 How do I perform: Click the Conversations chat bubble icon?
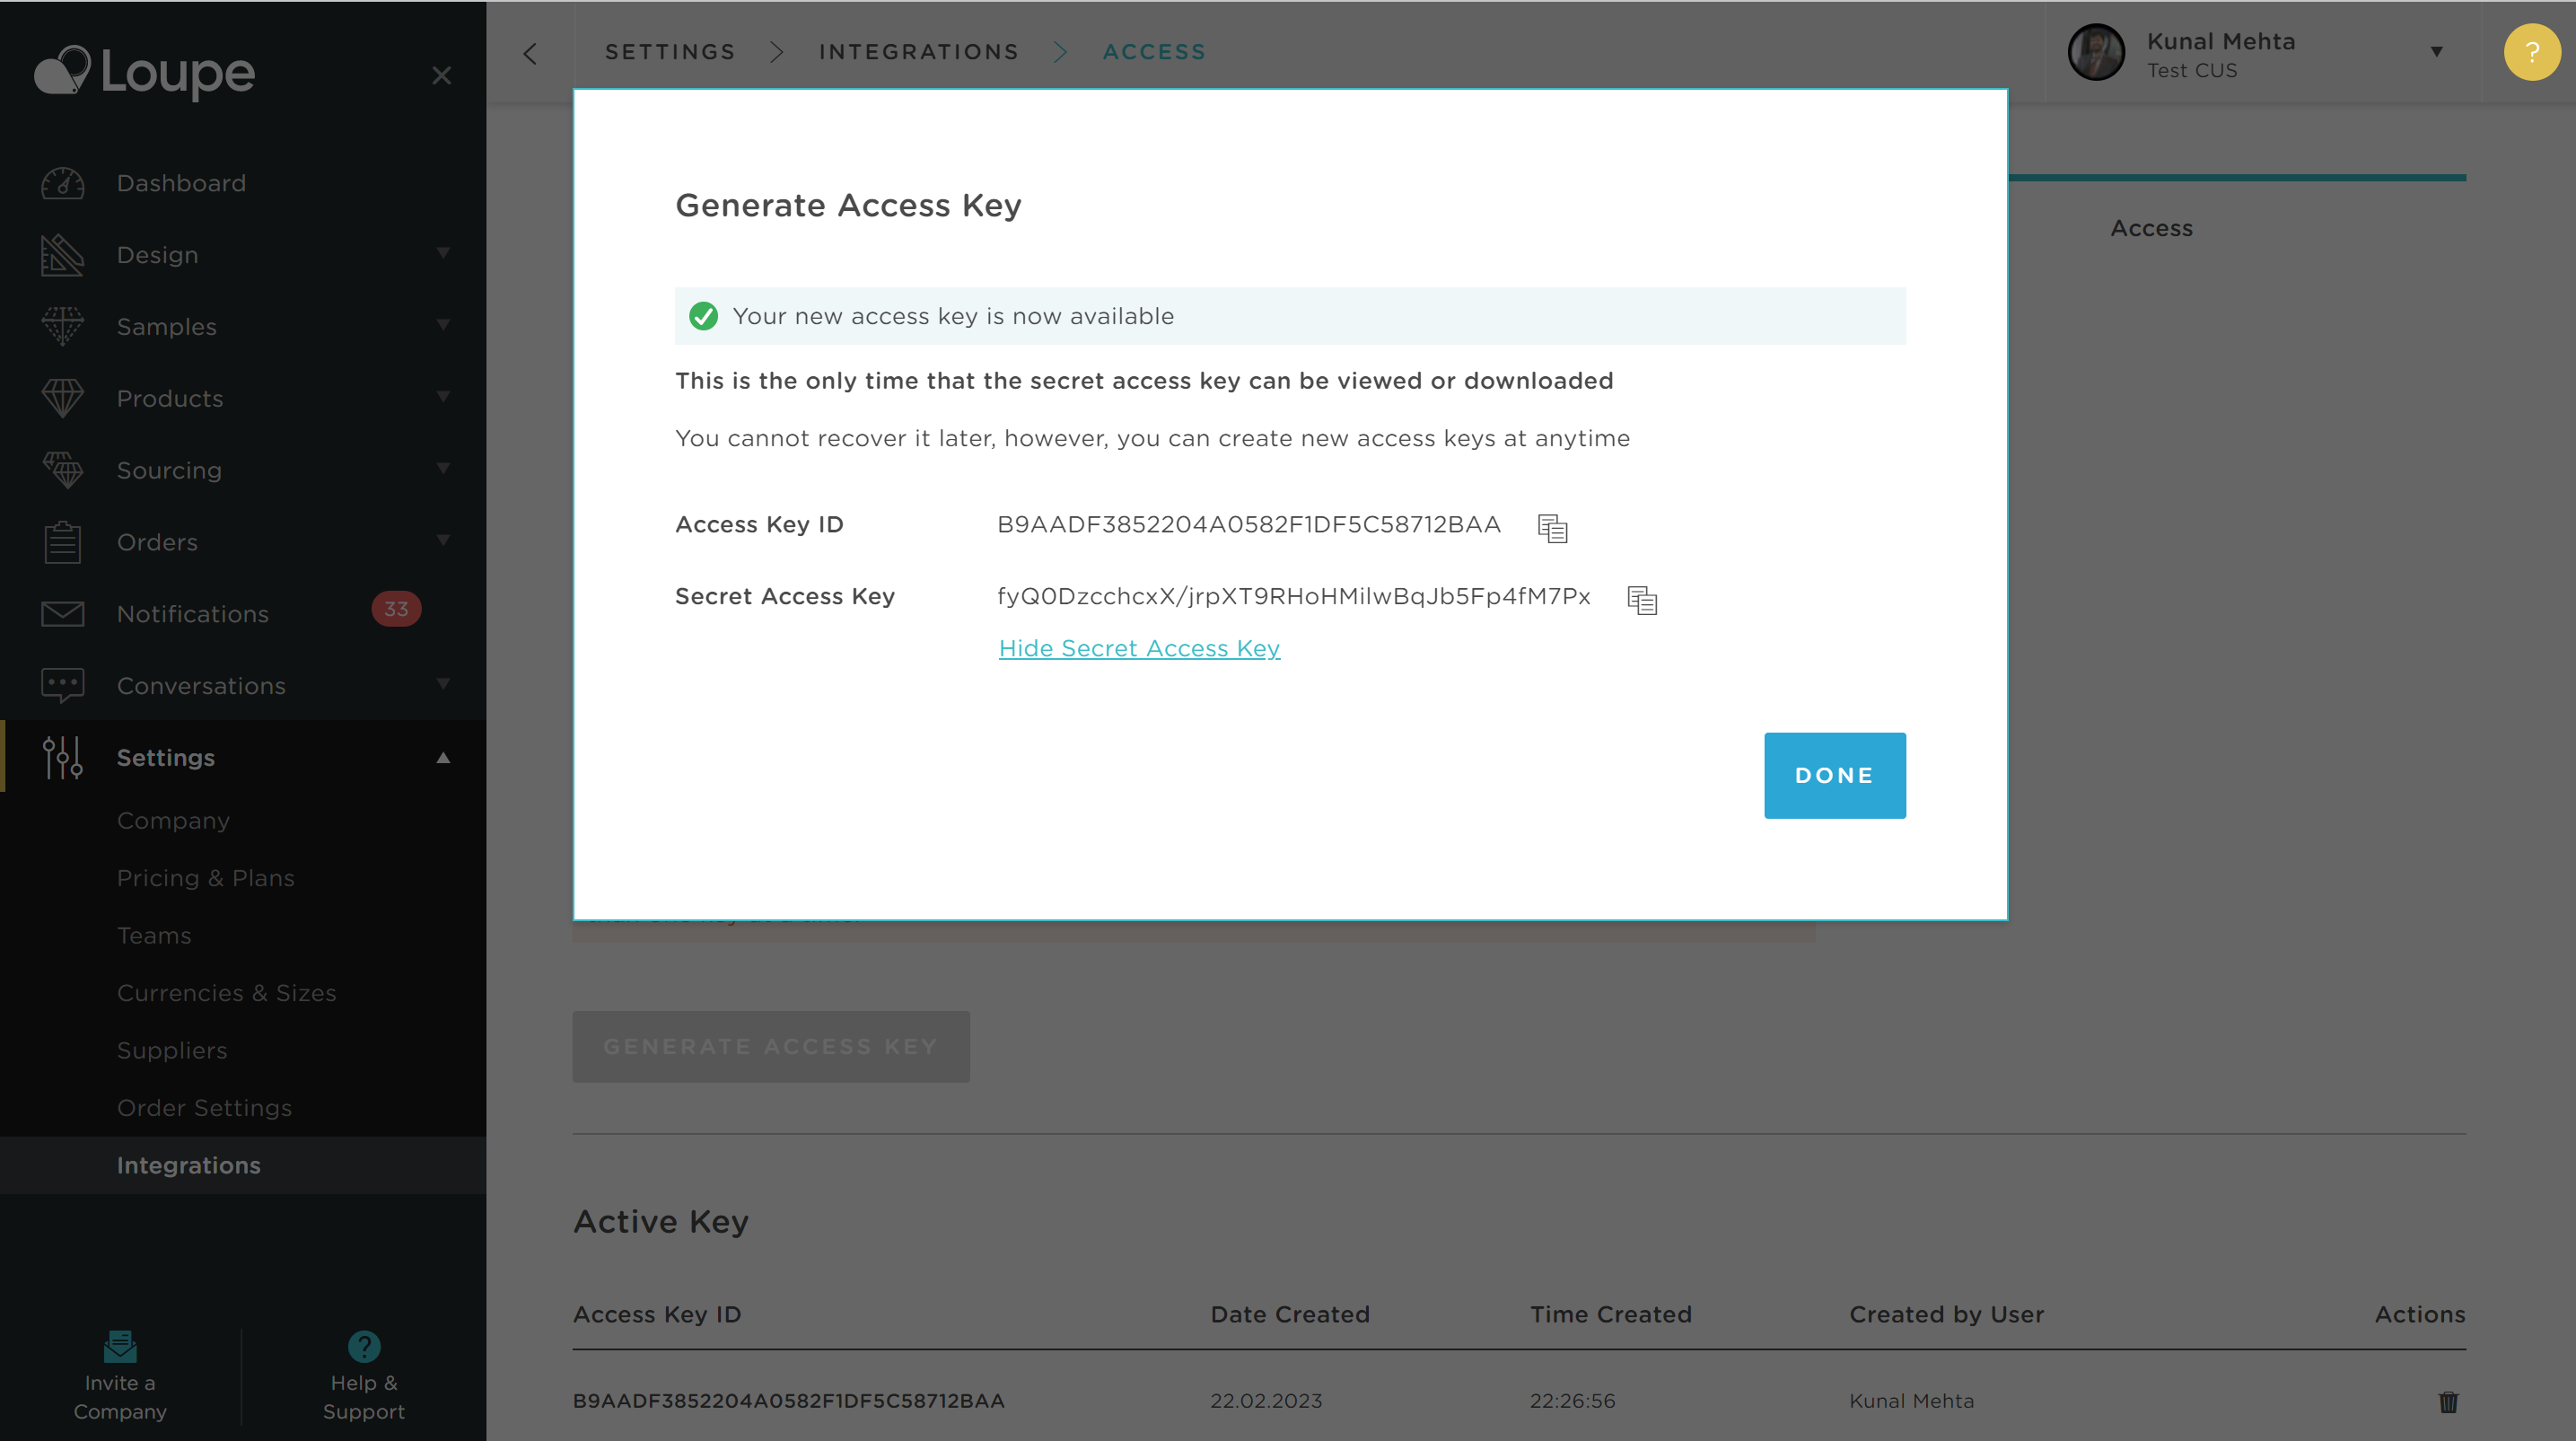(62, 685)
